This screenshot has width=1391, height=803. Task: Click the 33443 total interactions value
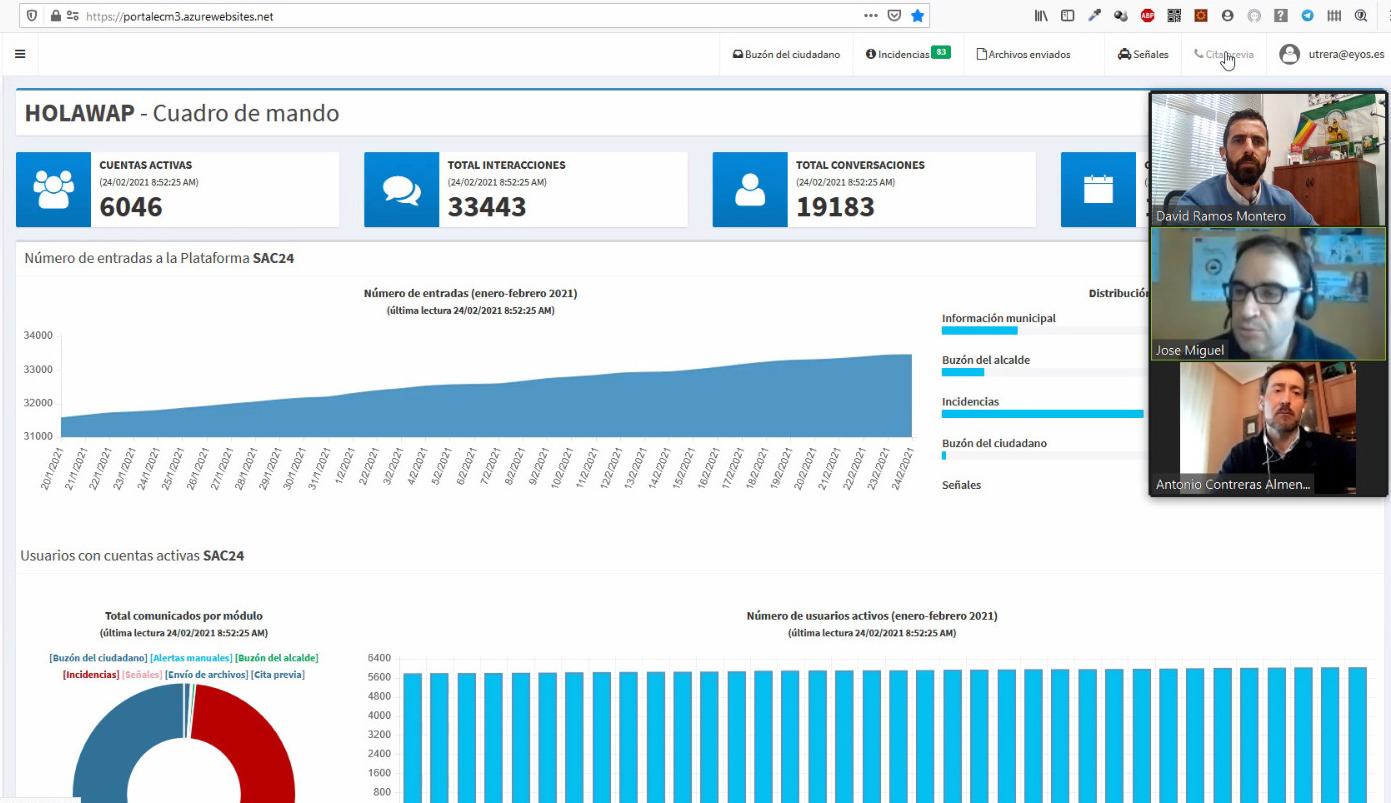point(487,207)
